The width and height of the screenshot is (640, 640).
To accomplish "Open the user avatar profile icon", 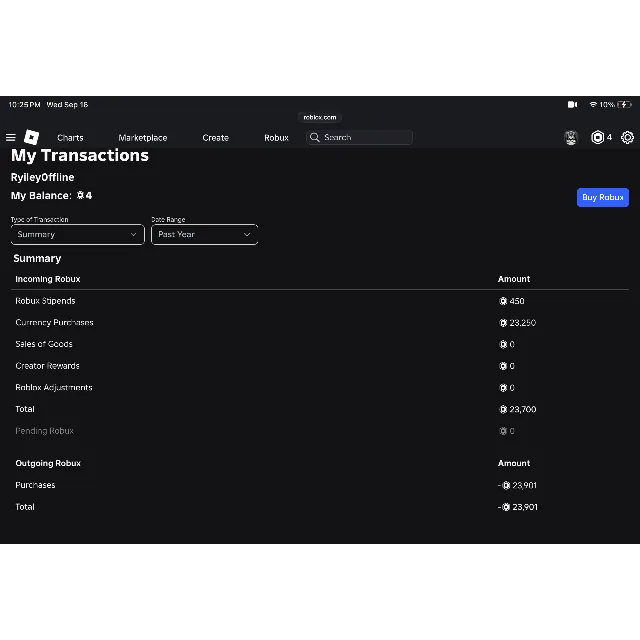I will tap(571, 138).
